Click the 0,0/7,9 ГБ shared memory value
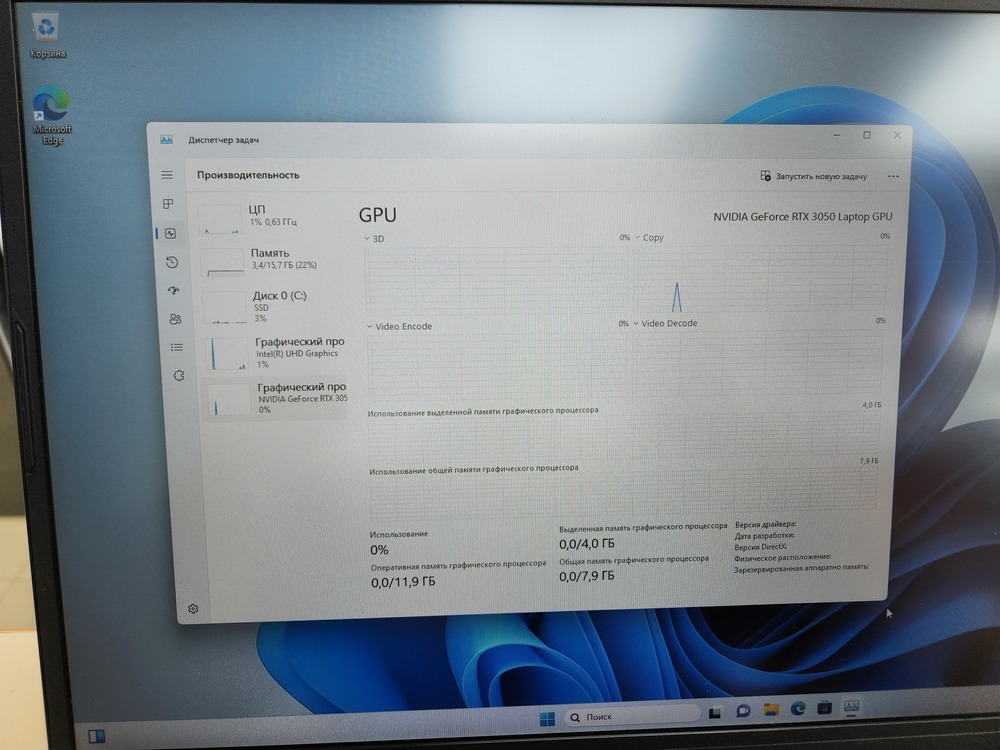1000x750 pixels. click(587, 576)
